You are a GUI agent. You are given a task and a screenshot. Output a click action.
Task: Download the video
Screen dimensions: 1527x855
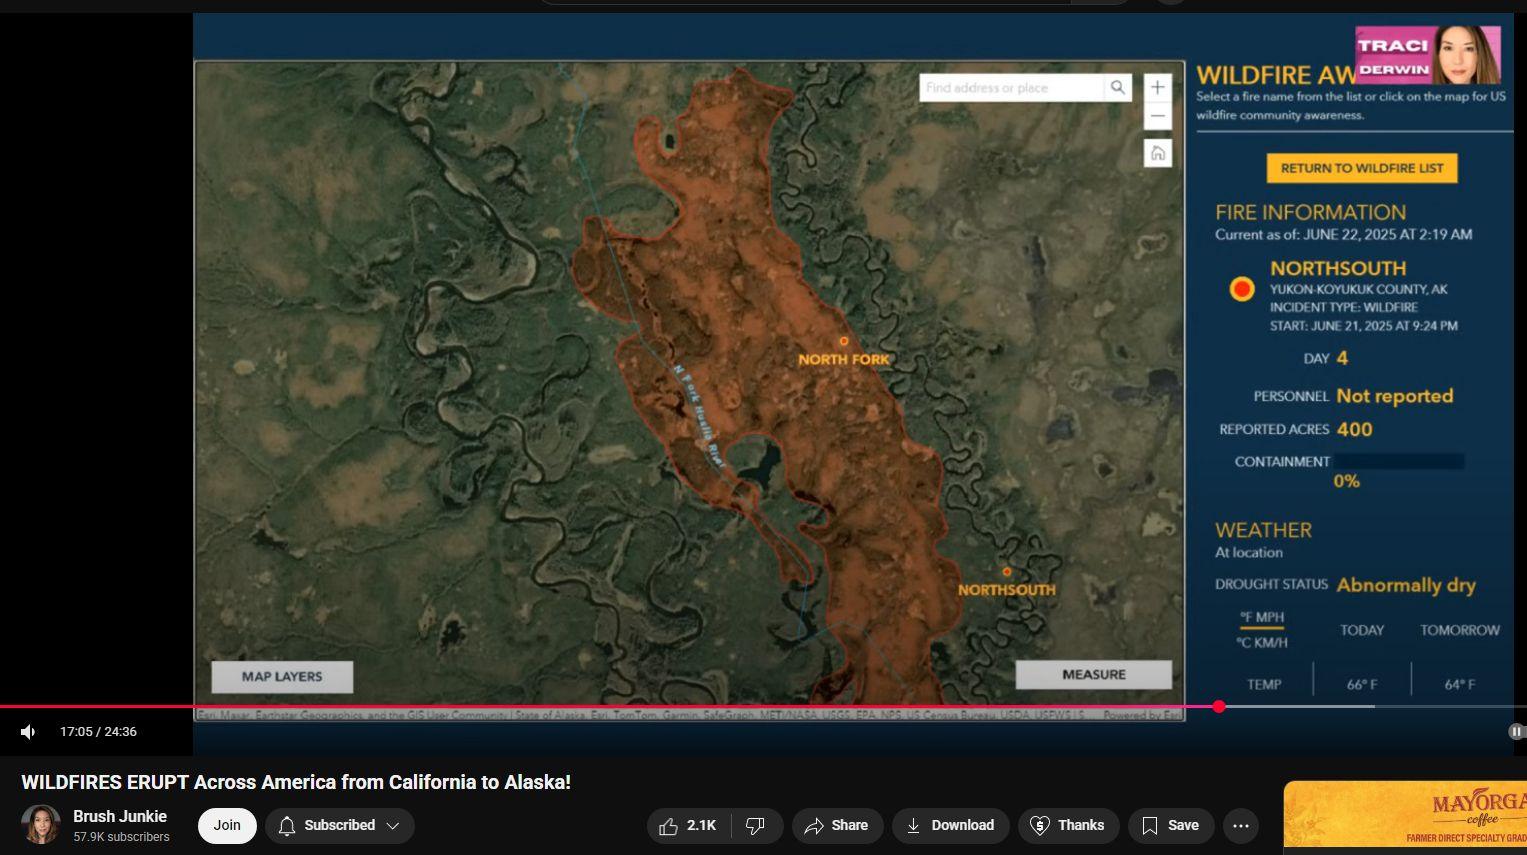pyautogui.click(x=950, y=825)
